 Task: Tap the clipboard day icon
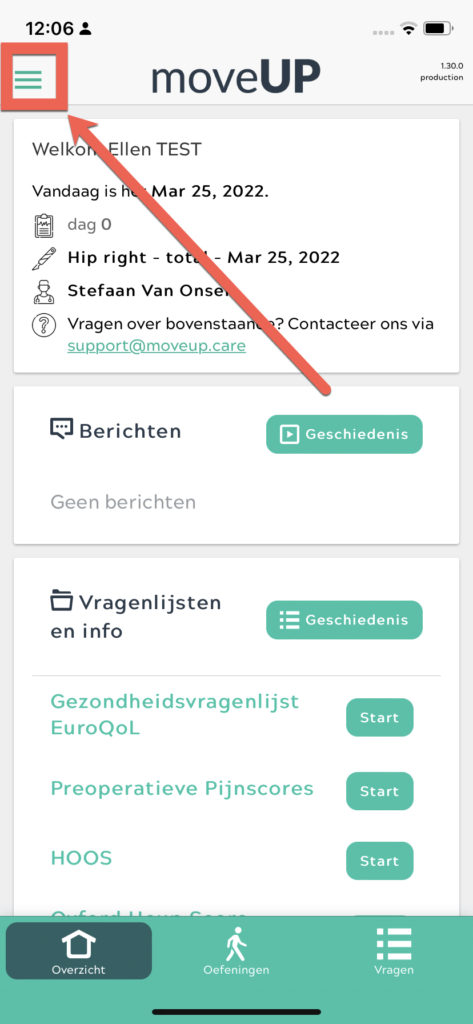(x=44, y=225)
